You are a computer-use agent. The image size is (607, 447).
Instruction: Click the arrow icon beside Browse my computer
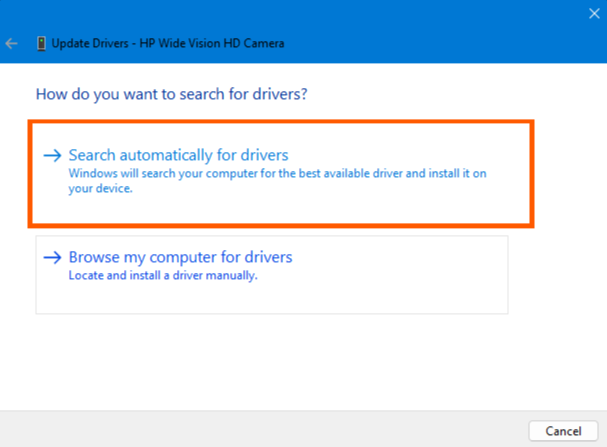click(53, 258)
